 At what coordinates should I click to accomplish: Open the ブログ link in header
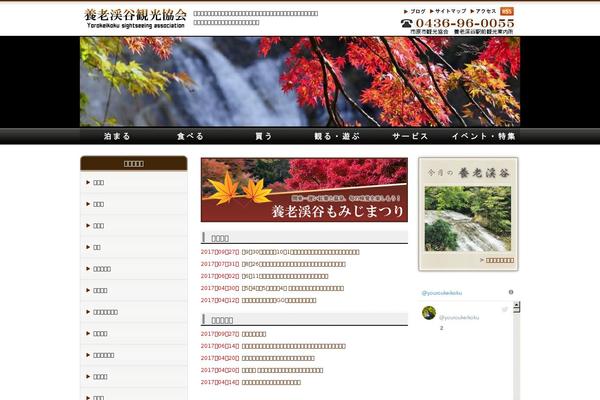pos(415,11)
